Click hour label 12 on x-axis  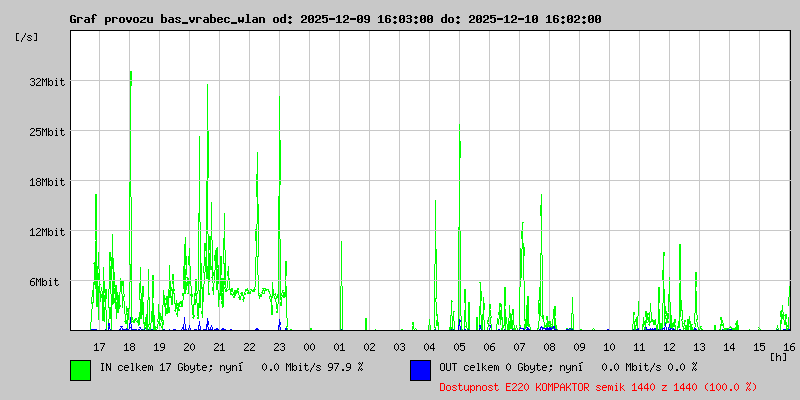click(669, 347)
